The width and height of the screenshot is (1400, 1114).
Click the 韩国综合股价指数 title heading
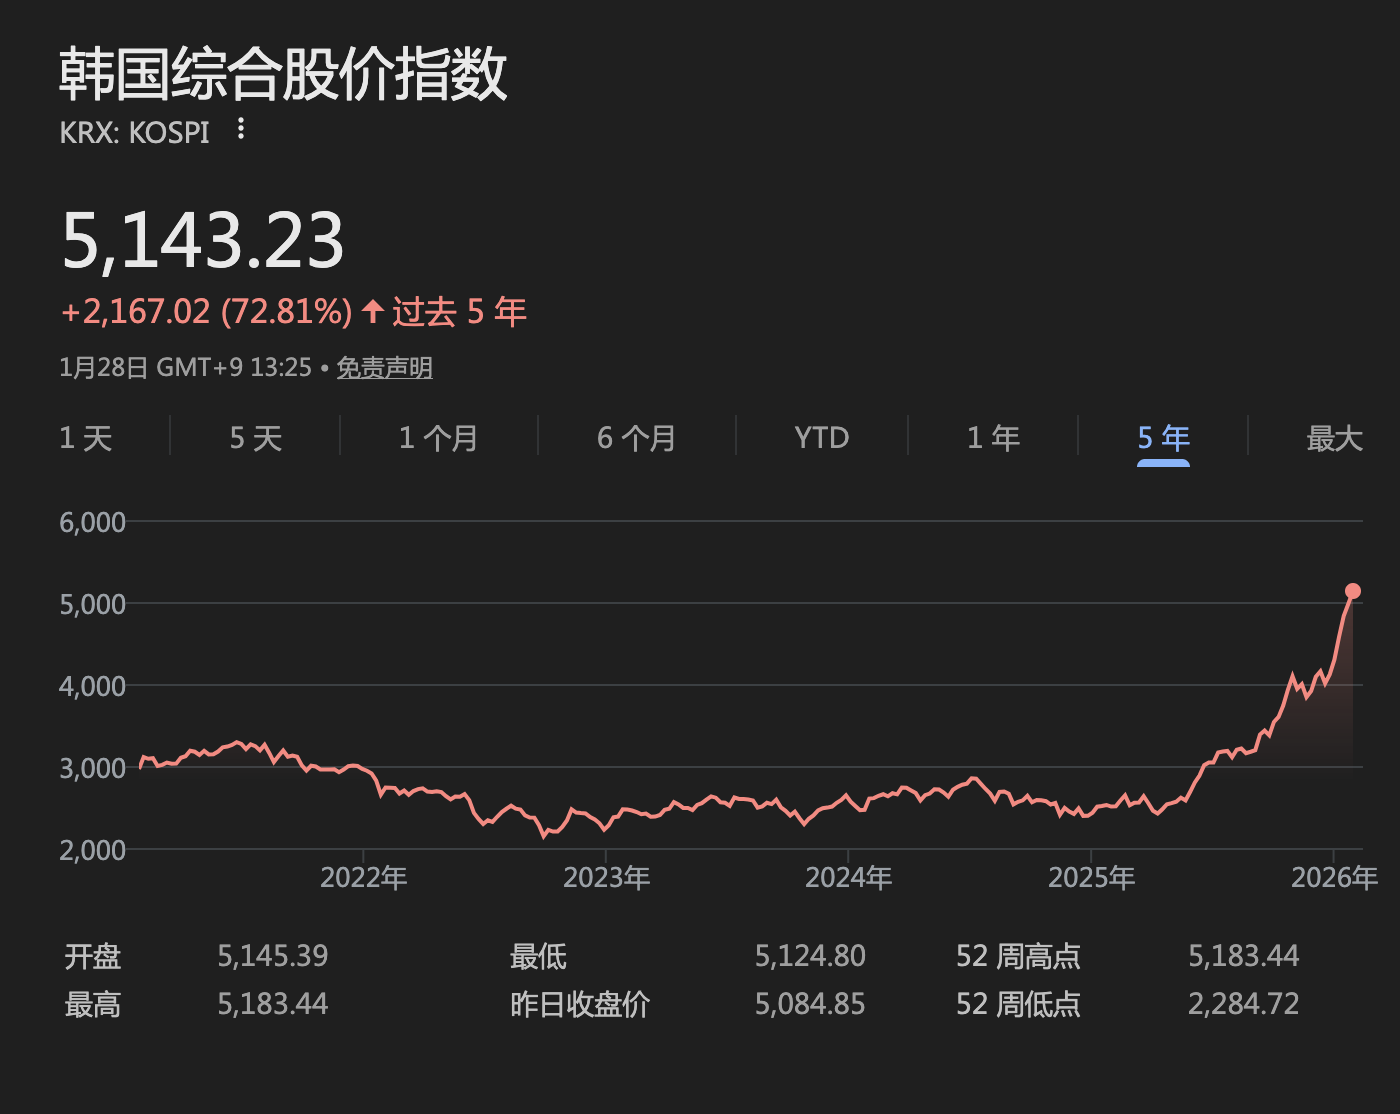tap(283, 75)
